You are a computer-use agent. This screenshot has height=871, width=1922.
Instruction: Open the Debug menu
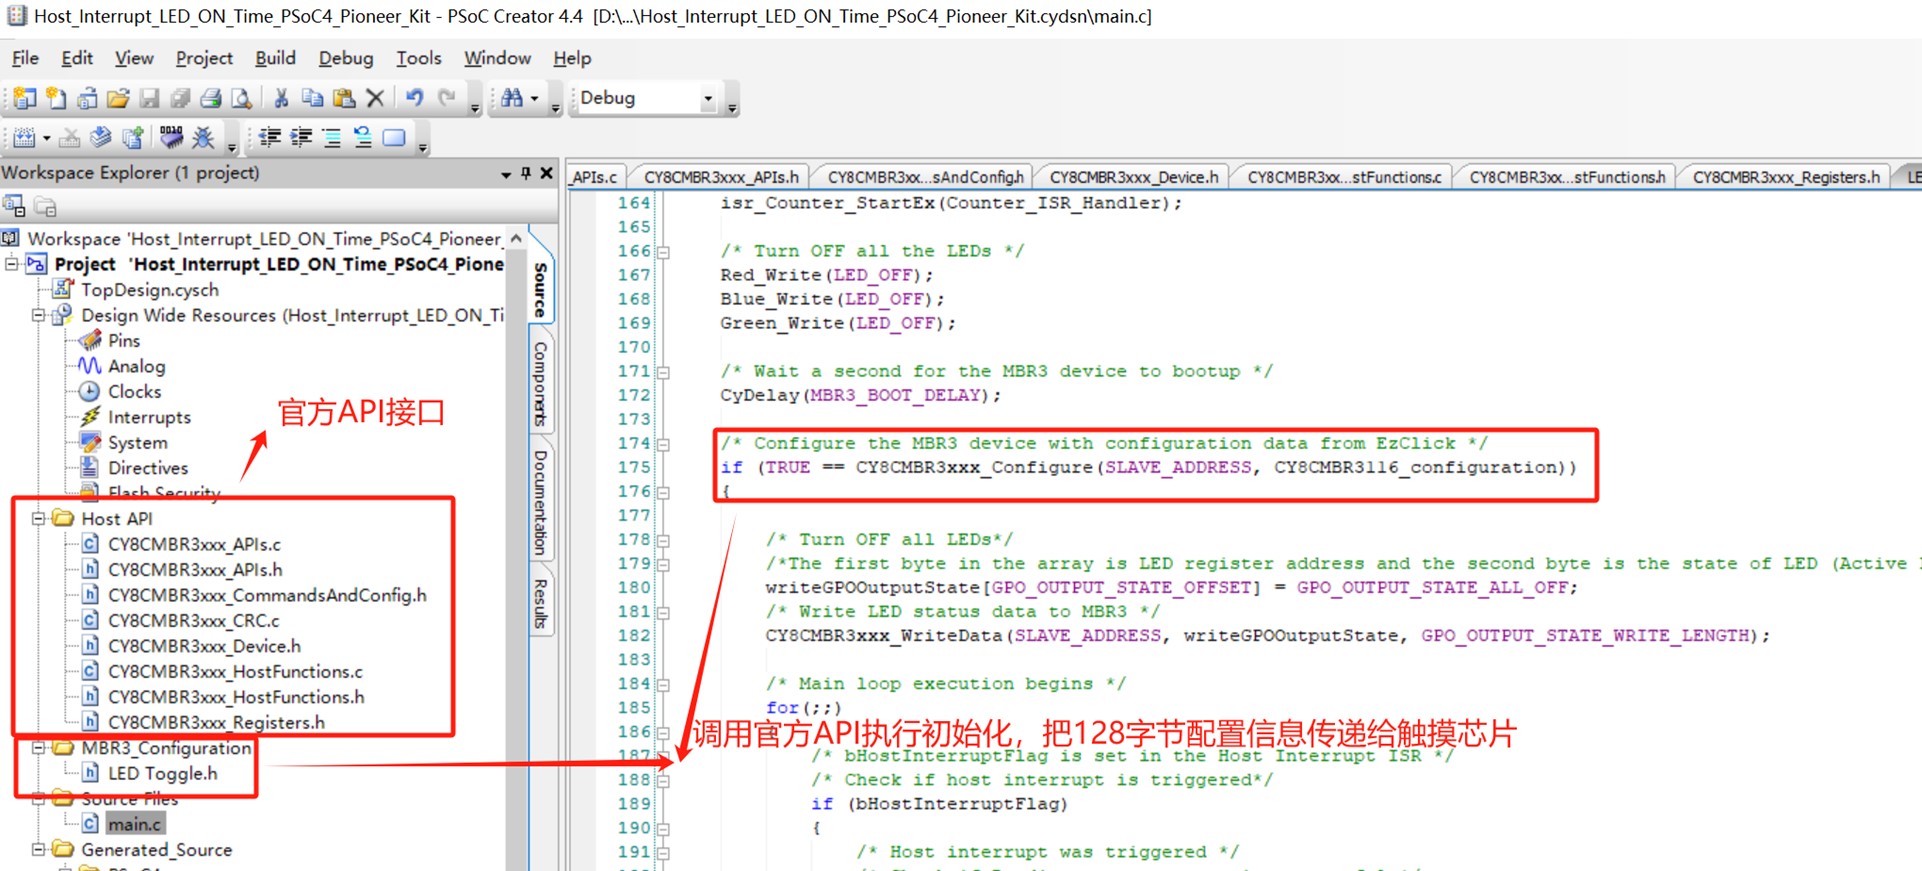pyautogui.click(x=346, y=58)
